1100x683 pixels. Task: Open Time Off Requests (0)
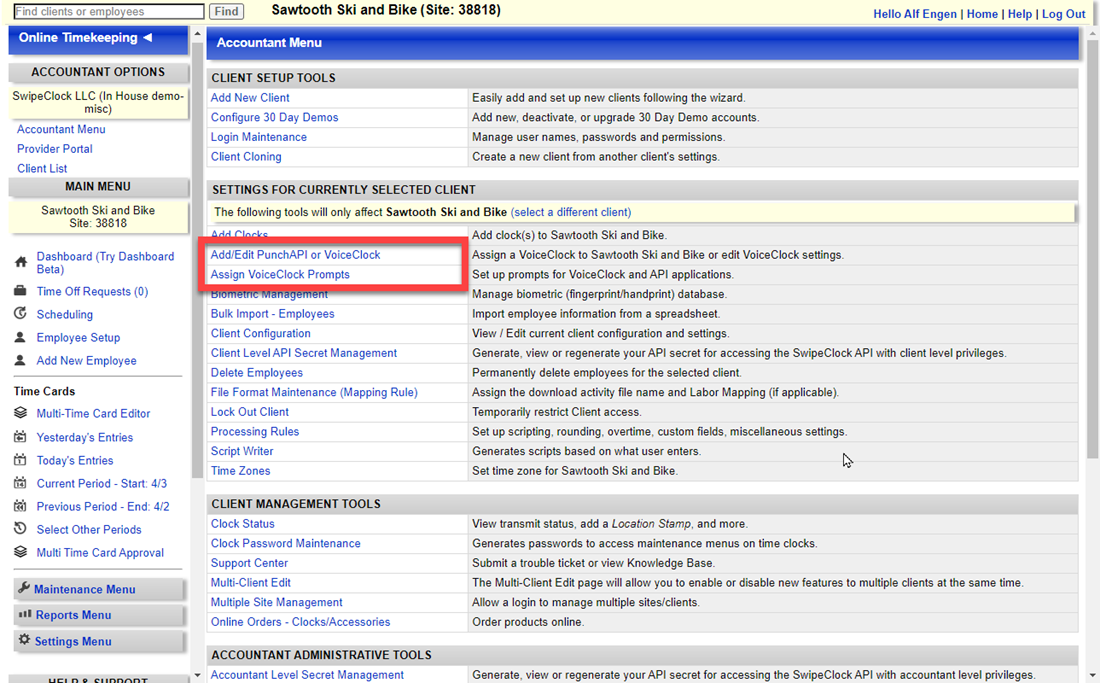[92, 291]
